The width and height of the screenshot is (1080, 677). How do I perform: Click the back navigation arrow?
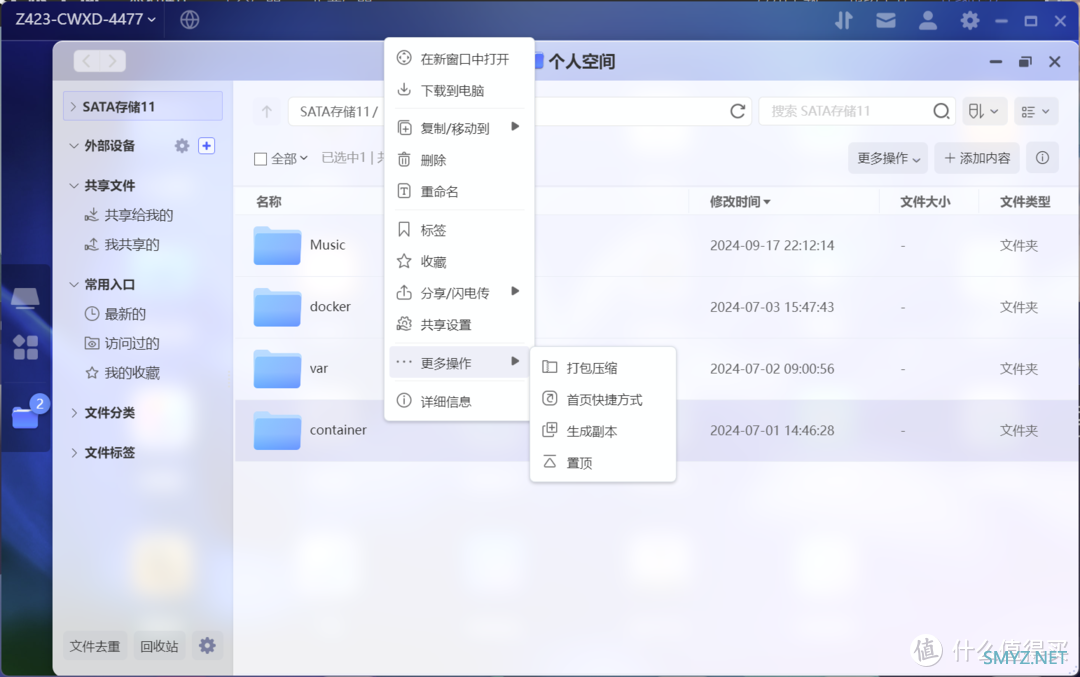tap(87, 61)
